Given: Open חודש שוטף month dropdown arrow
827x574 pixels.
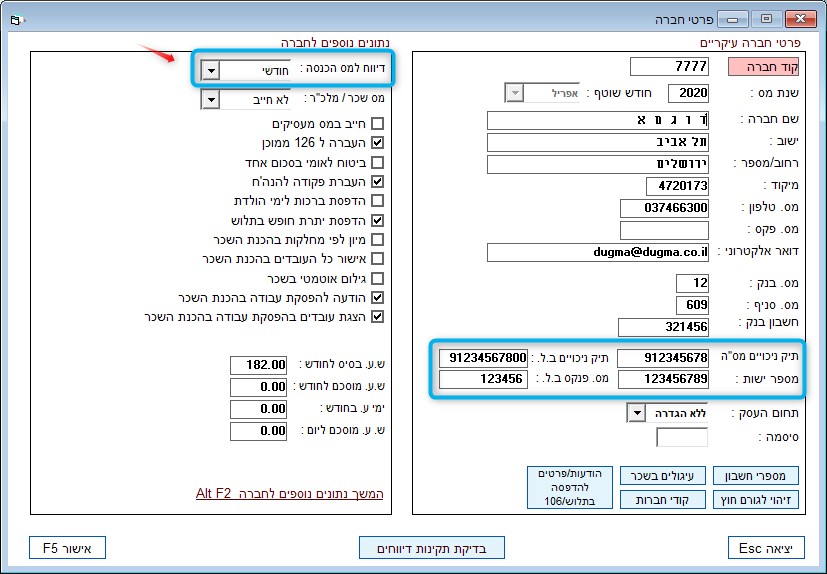Looking at the screenshot, I should pyautogui.click(x=514, y=93).
